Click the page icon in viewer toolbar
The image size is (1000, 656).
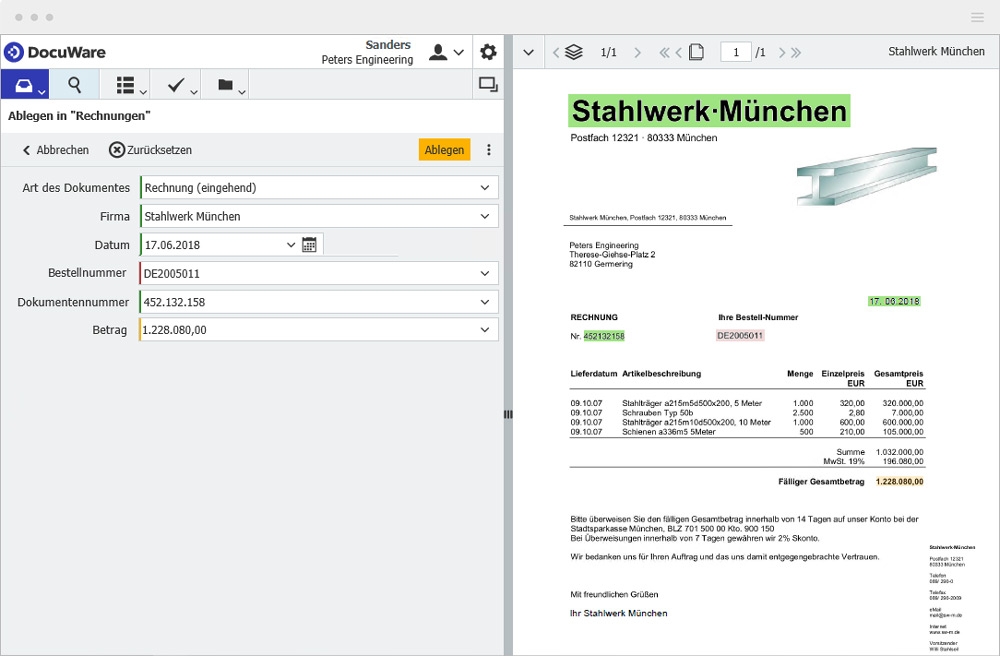696,52
